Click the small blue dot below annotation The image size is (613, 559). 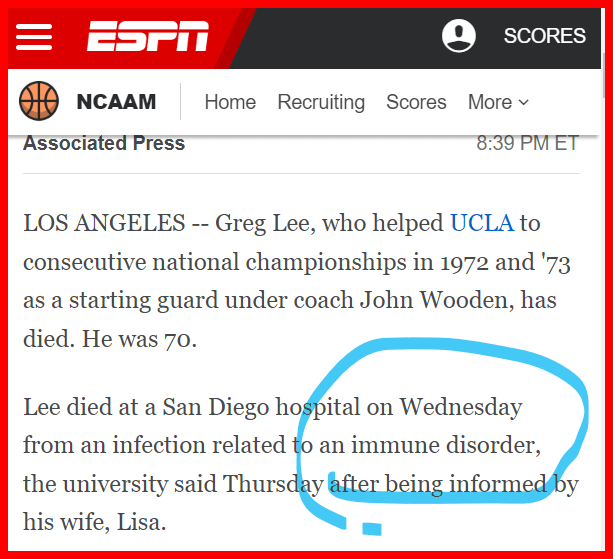[x=371, y=528]
